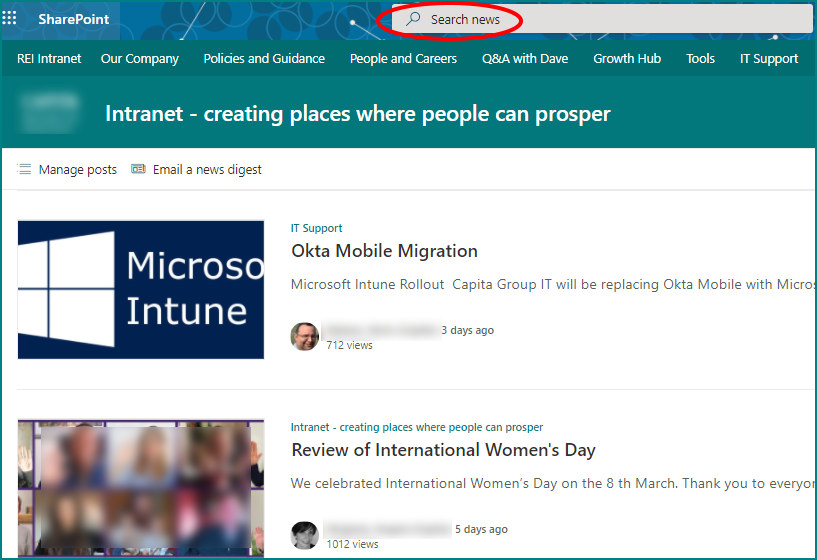The width and height of the screenshot is (817, 560).
Task: Click the Microsoft Intune Rollout description text
Action: tap(552, 284)
